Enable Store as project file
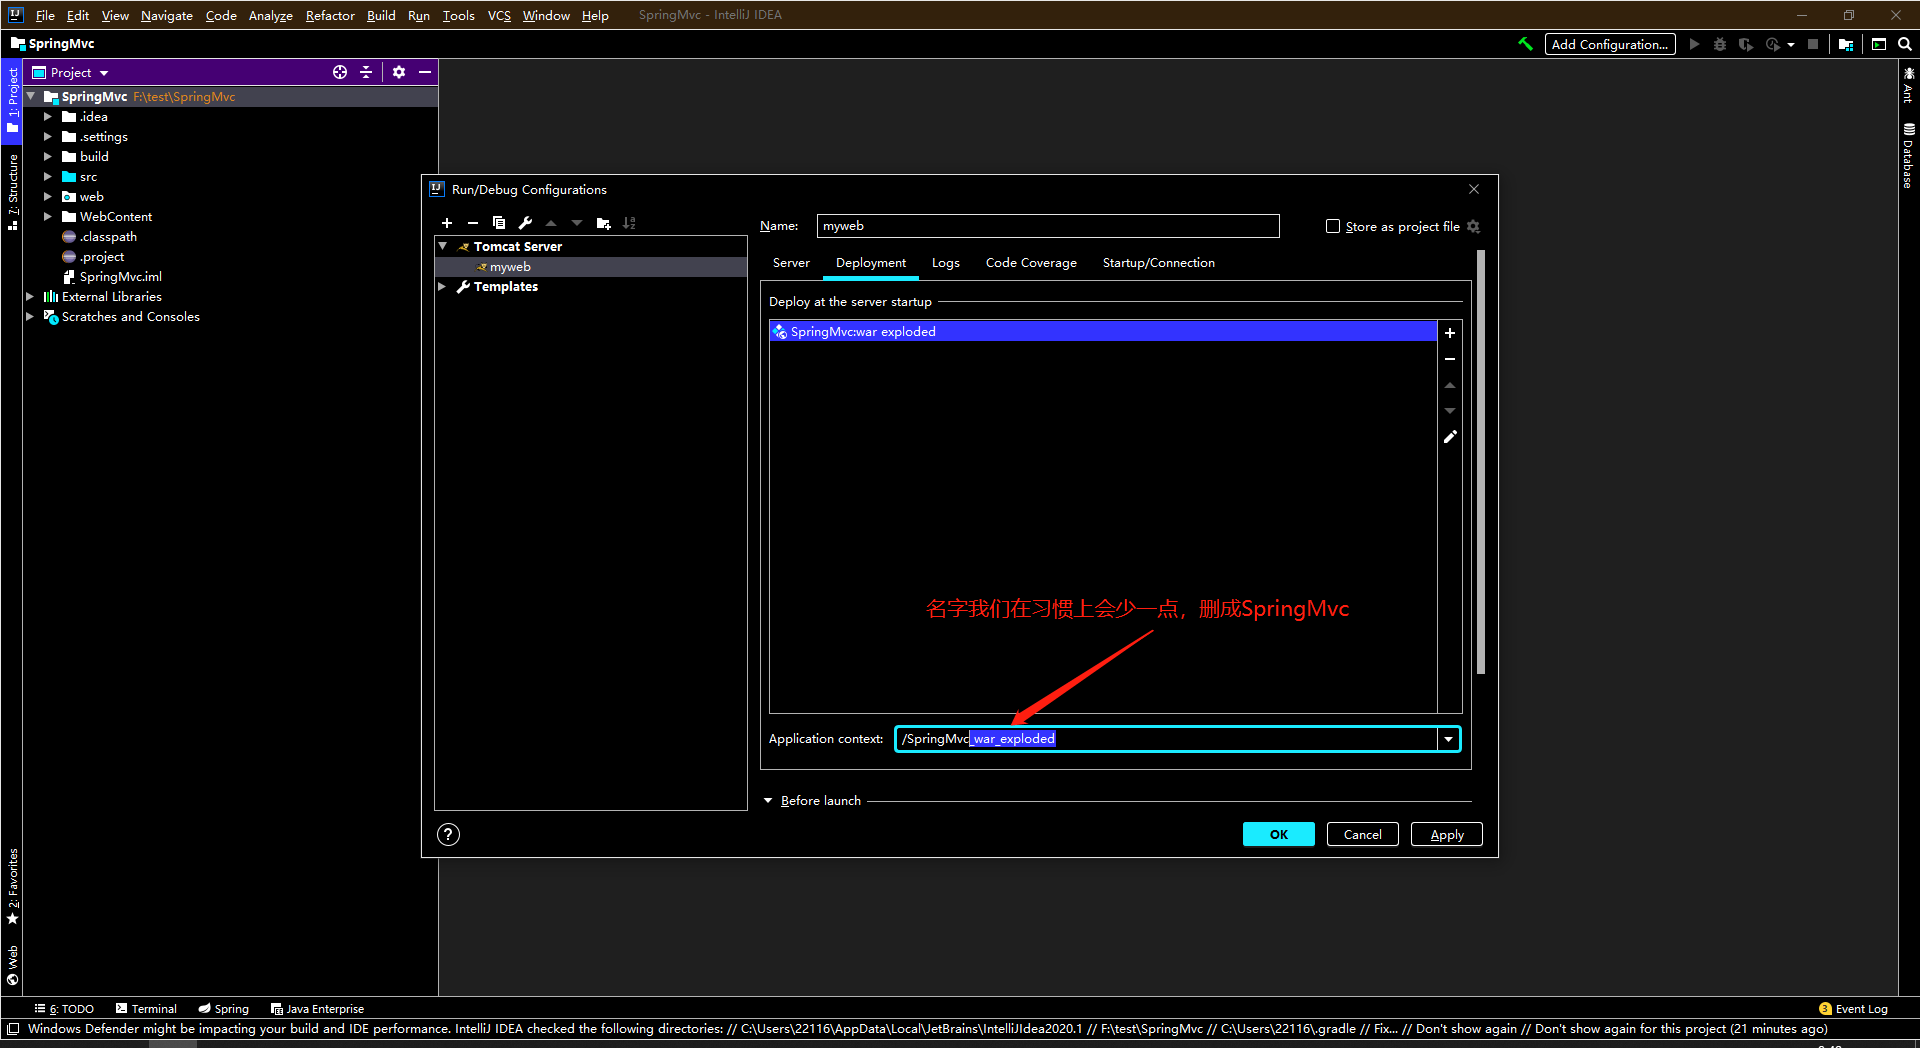The height and width of the screenshot is (1048, 1920). (1333, 226)
